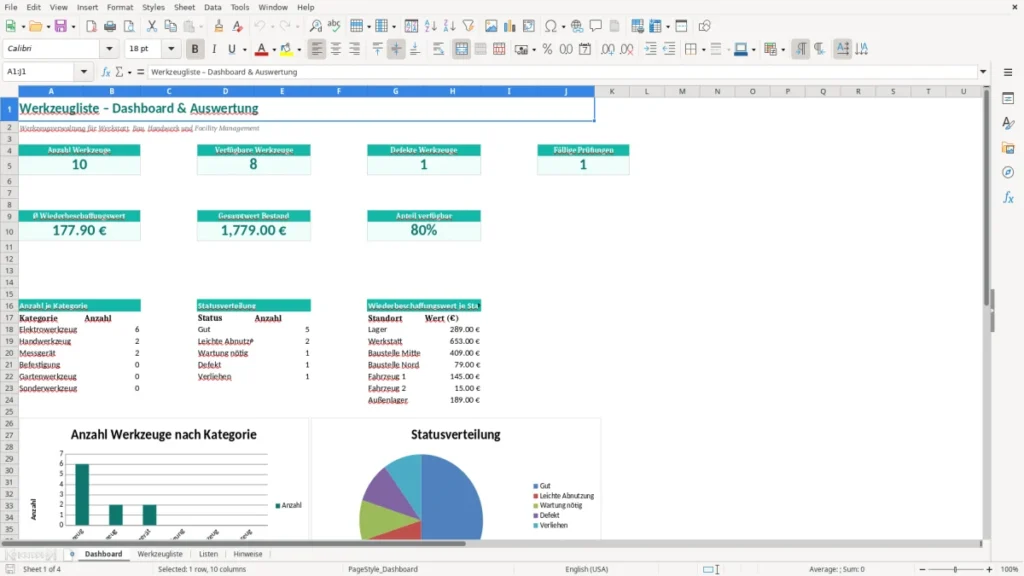Image resolution: width=1024 pixels, height=576 pixels.
Task: Click the zoom slider in status bar
Action: [x=955, y=569]
